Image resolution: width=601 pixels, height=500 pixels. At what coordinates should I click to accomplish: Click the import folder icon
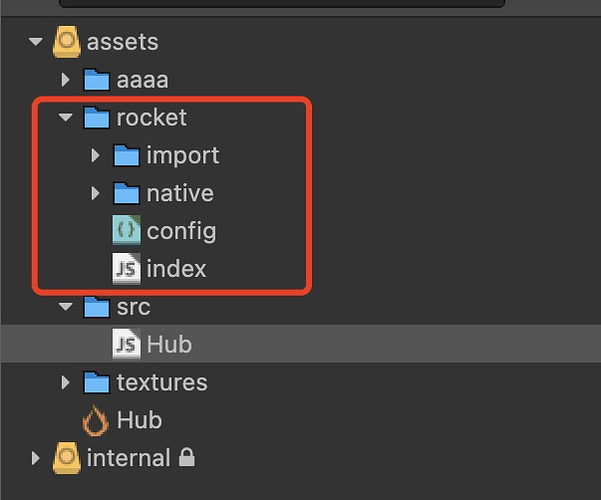(x=126, y=156)
